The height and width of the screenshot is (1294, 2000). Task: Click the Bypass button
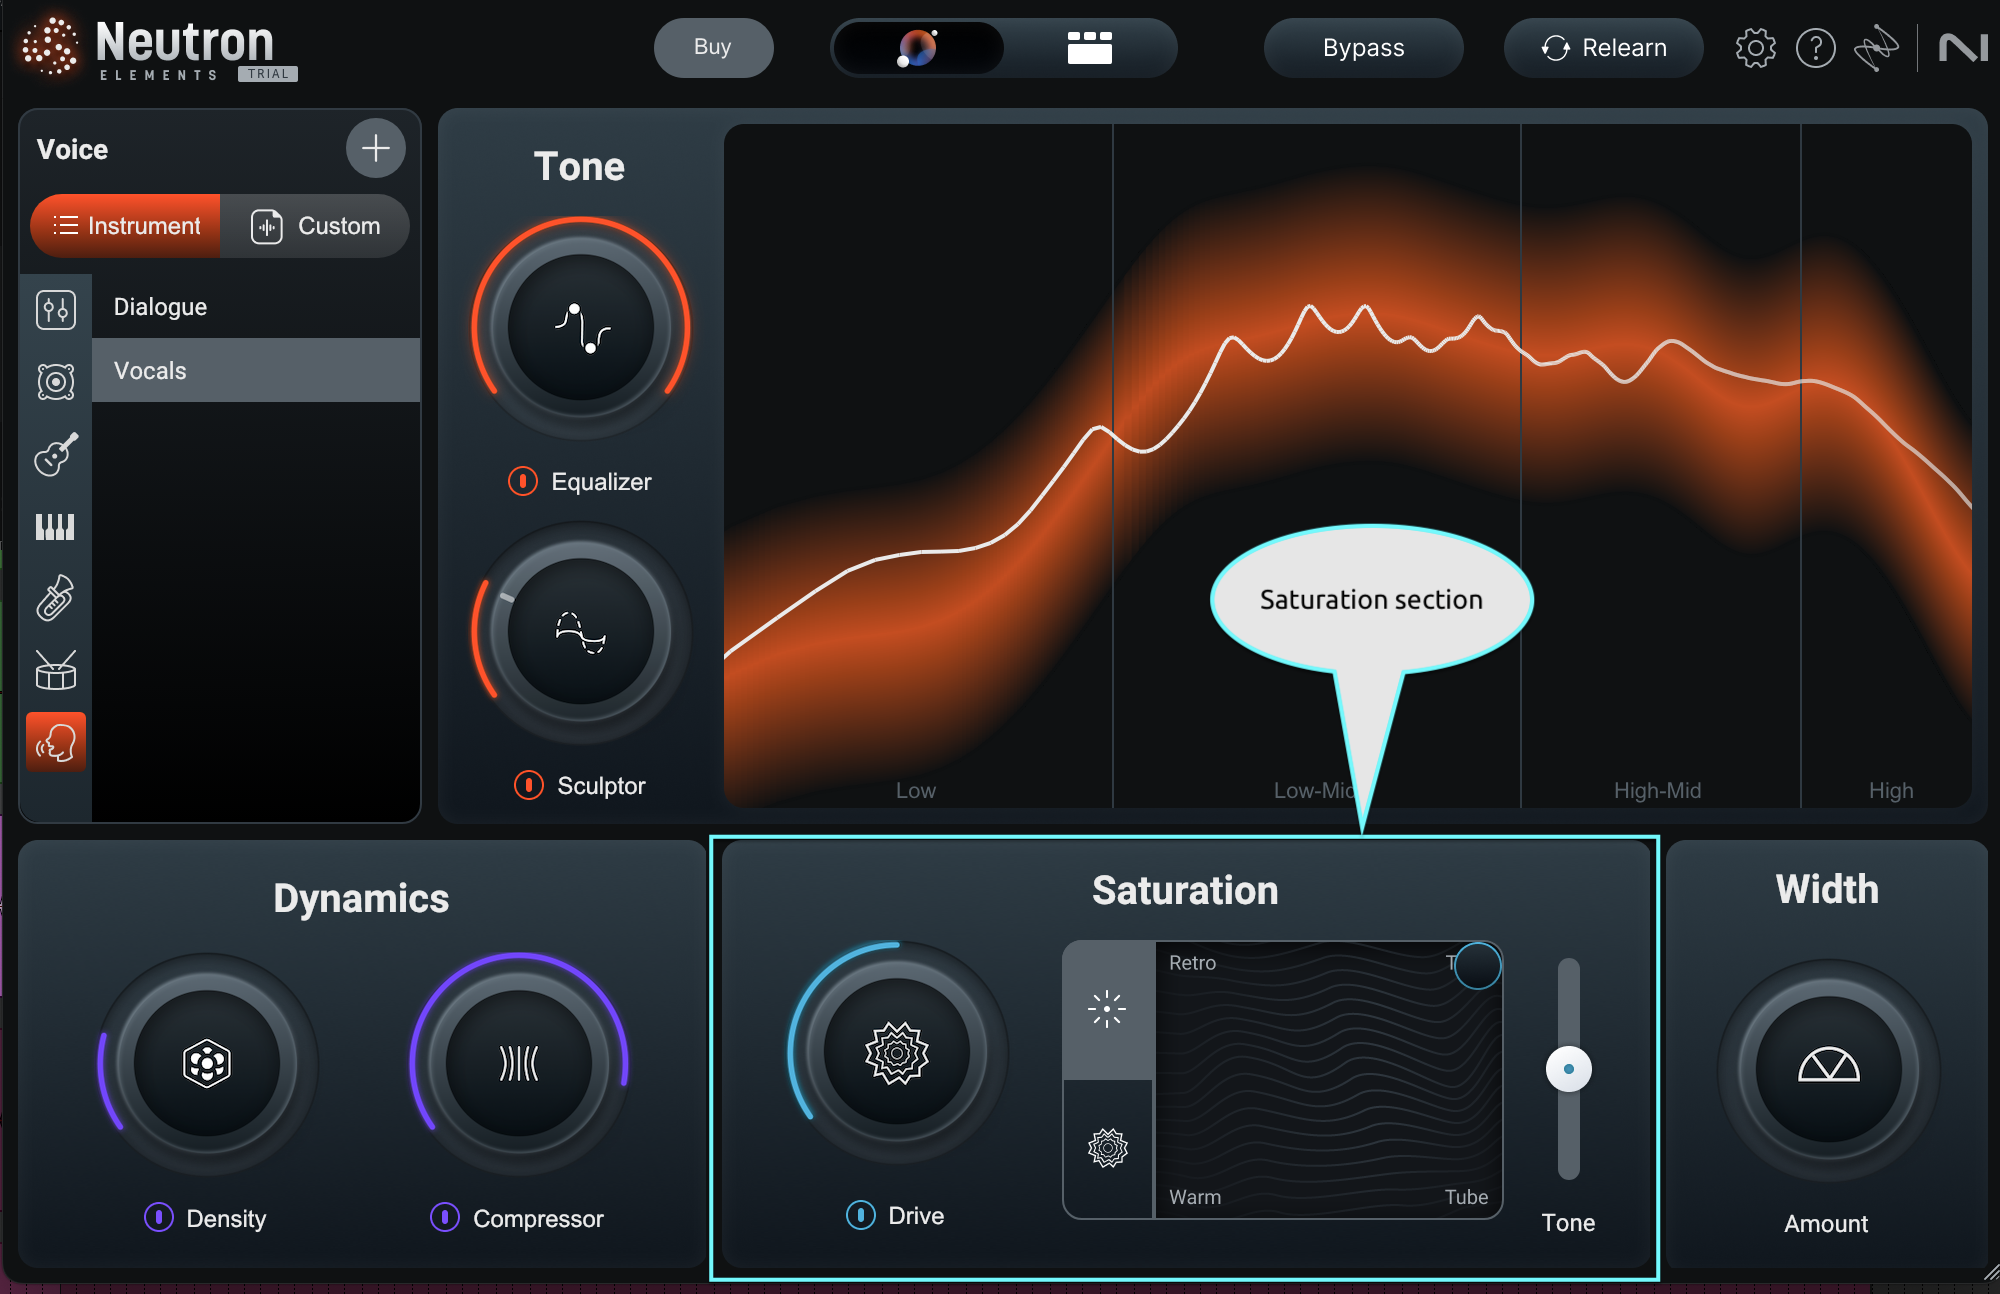click(1363, 47)
